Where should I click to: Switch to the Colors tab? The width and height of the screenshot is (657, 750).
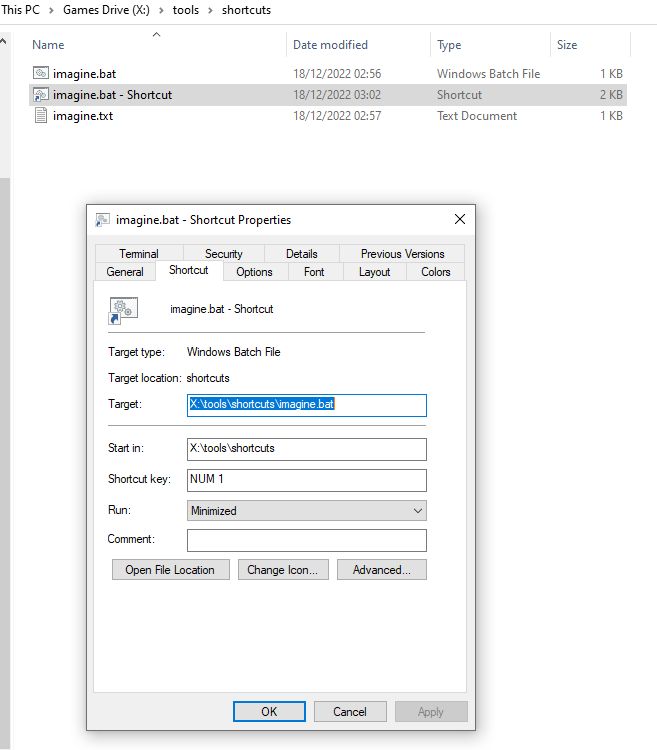pyautogui.click(x=436, y=272)
